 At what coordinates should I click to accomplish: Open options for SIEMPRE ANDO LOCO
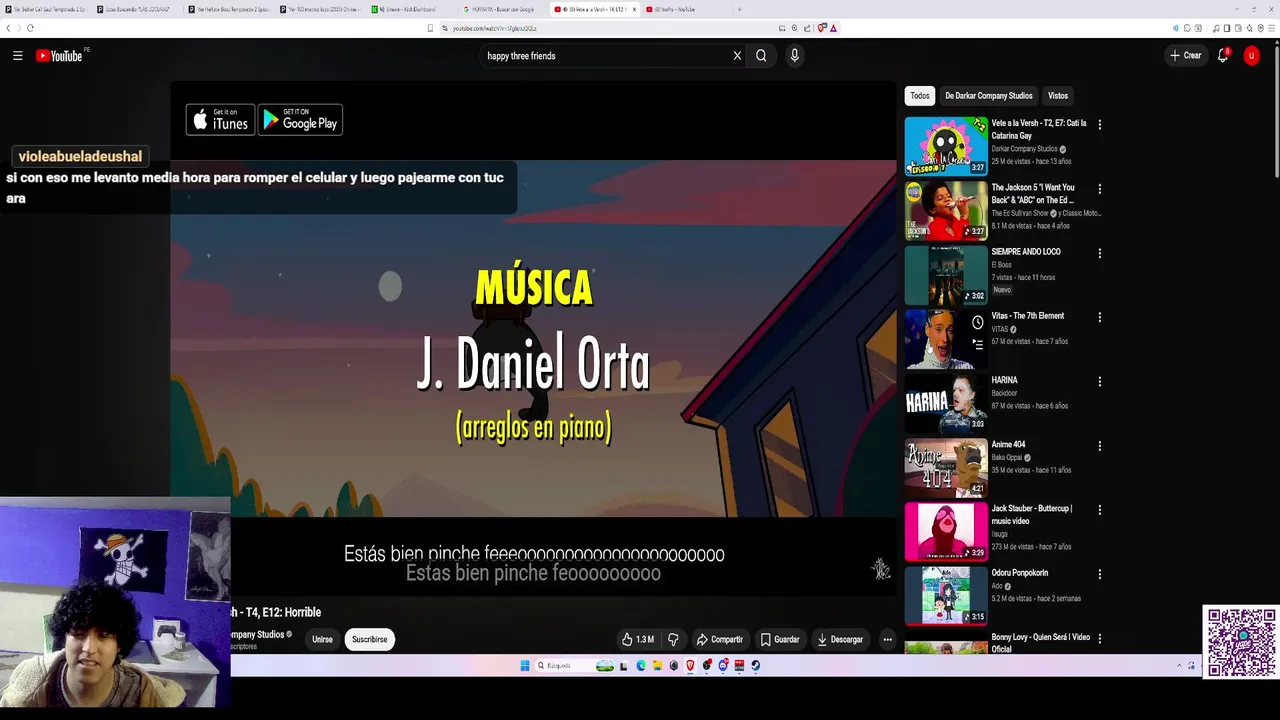pos(1100,253)
